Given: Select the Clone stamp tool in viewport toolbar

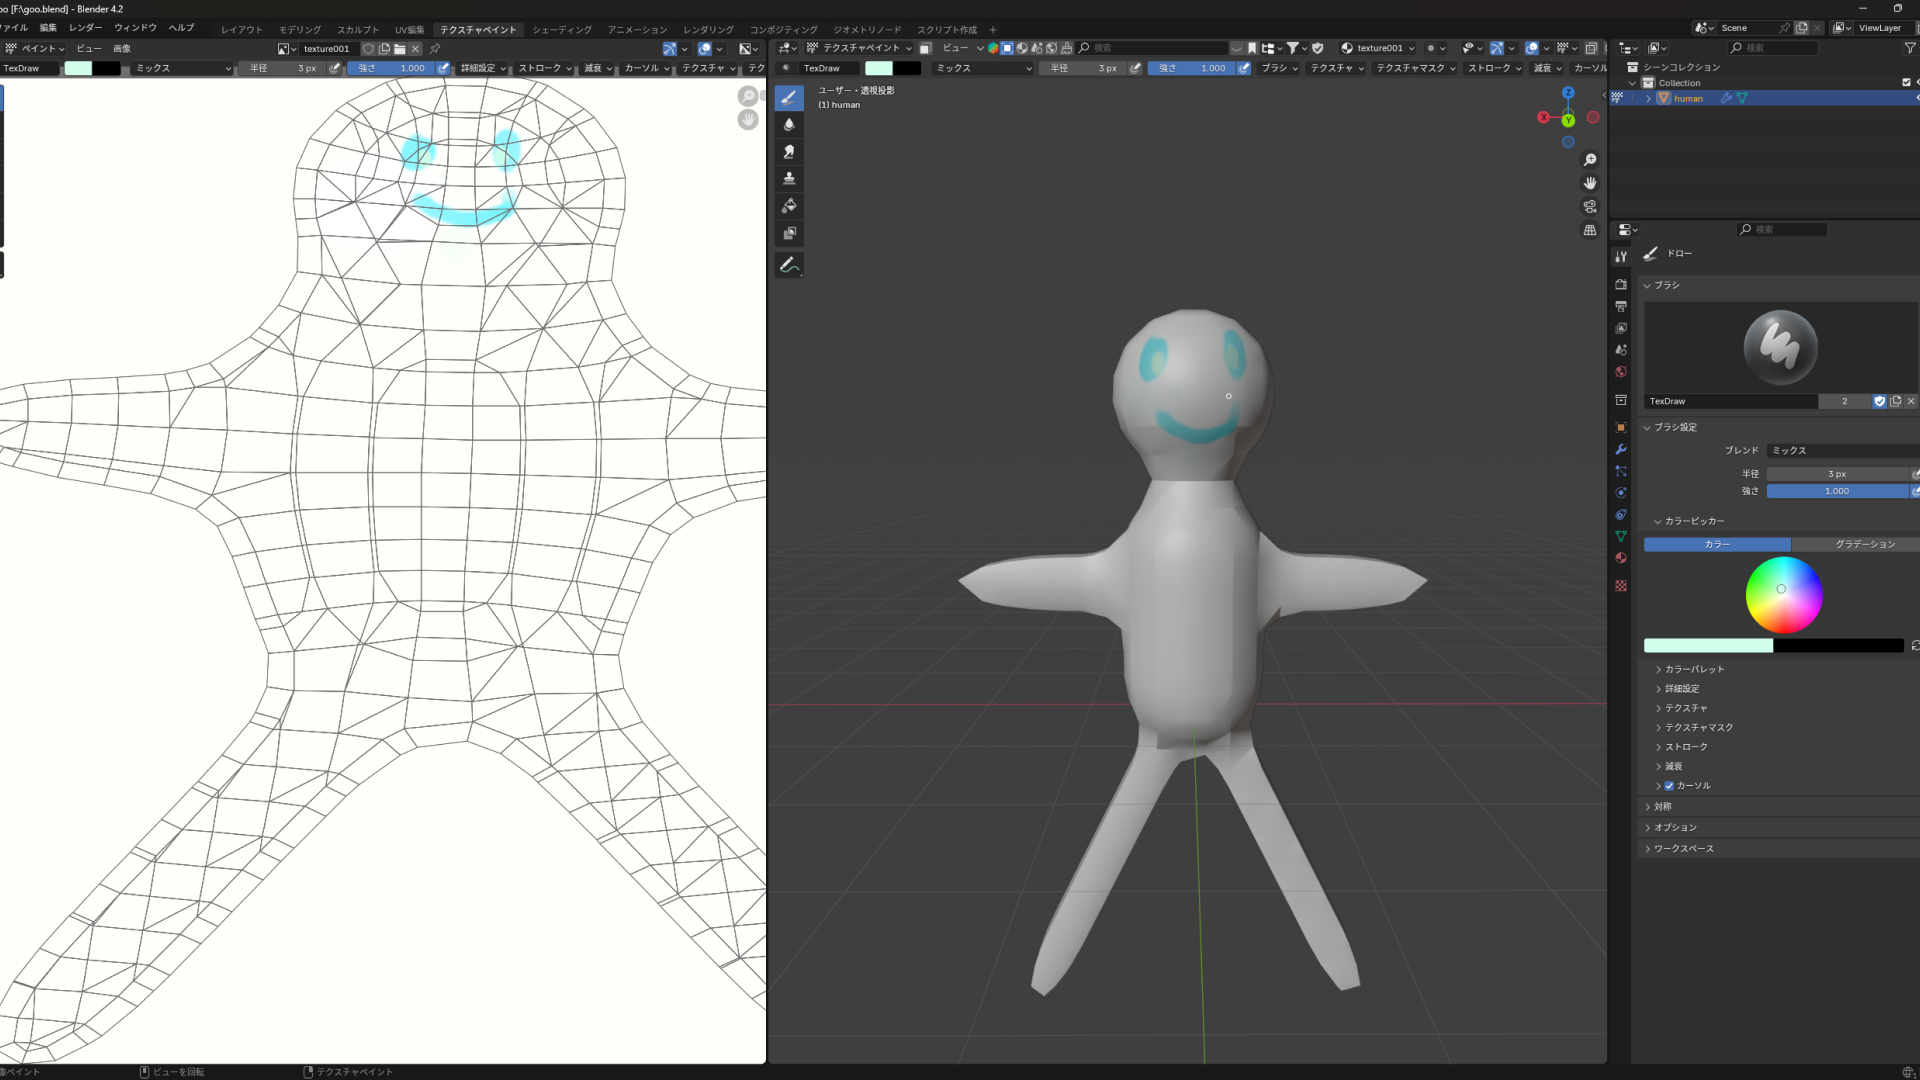Looking at the screenshot, I should [x=789, y=178].
